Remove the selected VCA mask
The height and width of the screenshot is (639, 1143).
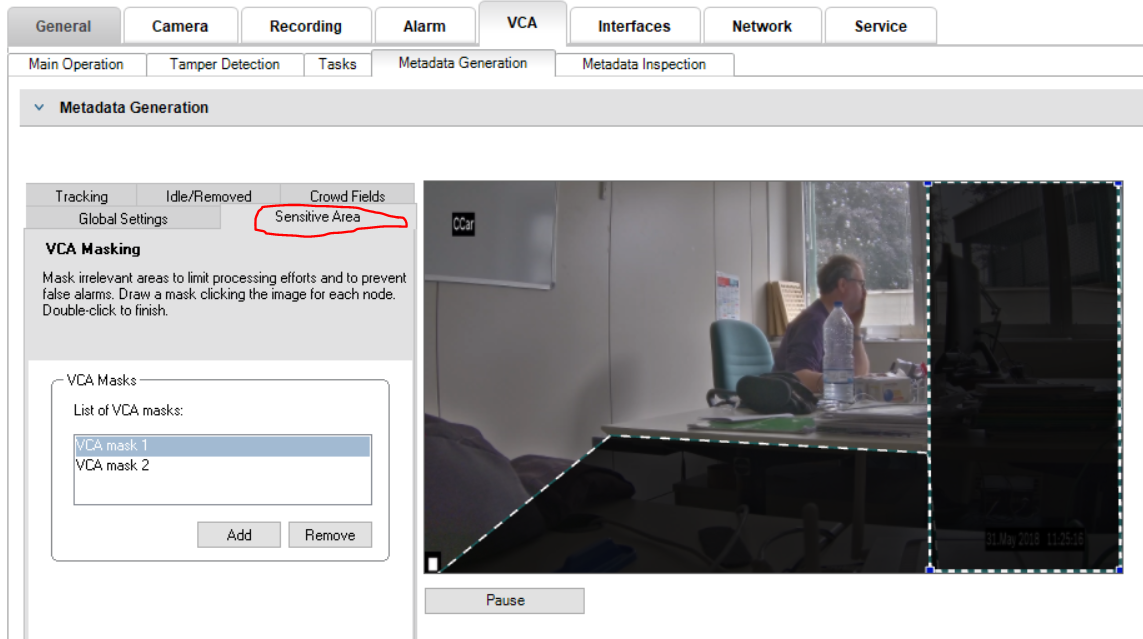330,535
